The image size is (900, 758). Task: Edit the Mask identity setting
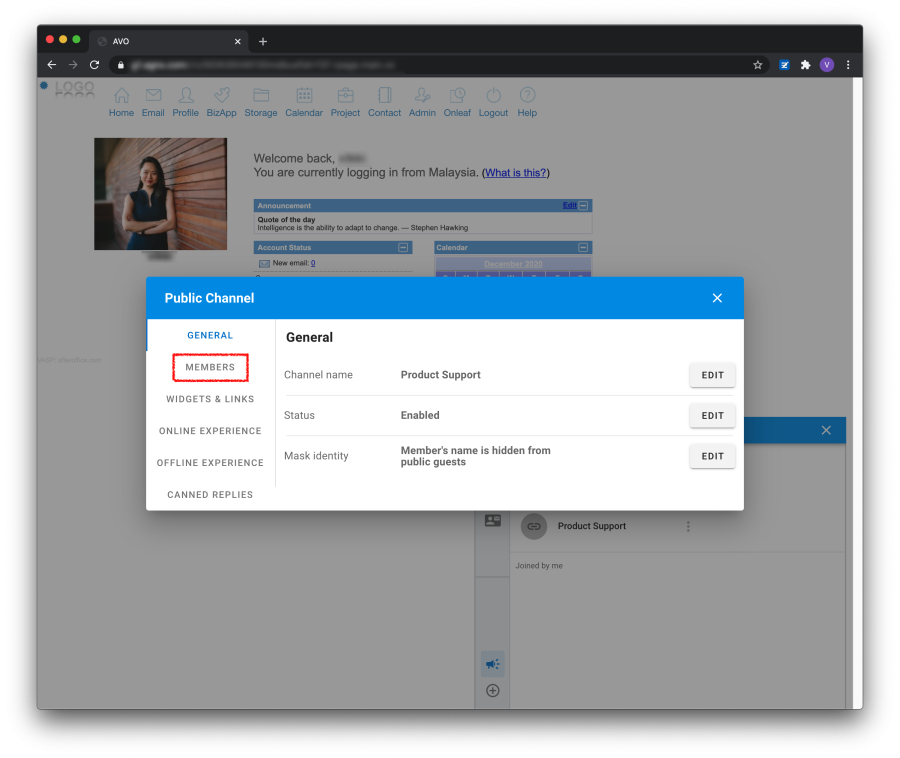712,456
